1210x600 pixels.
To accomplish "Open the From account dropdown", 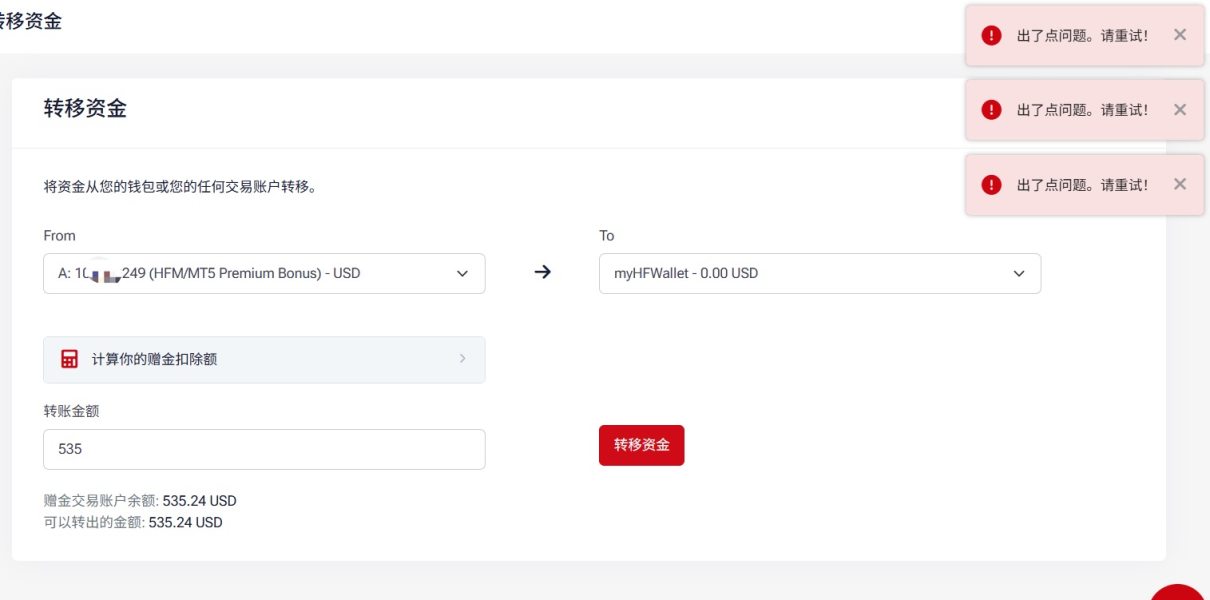I will (x=264, y=273).
